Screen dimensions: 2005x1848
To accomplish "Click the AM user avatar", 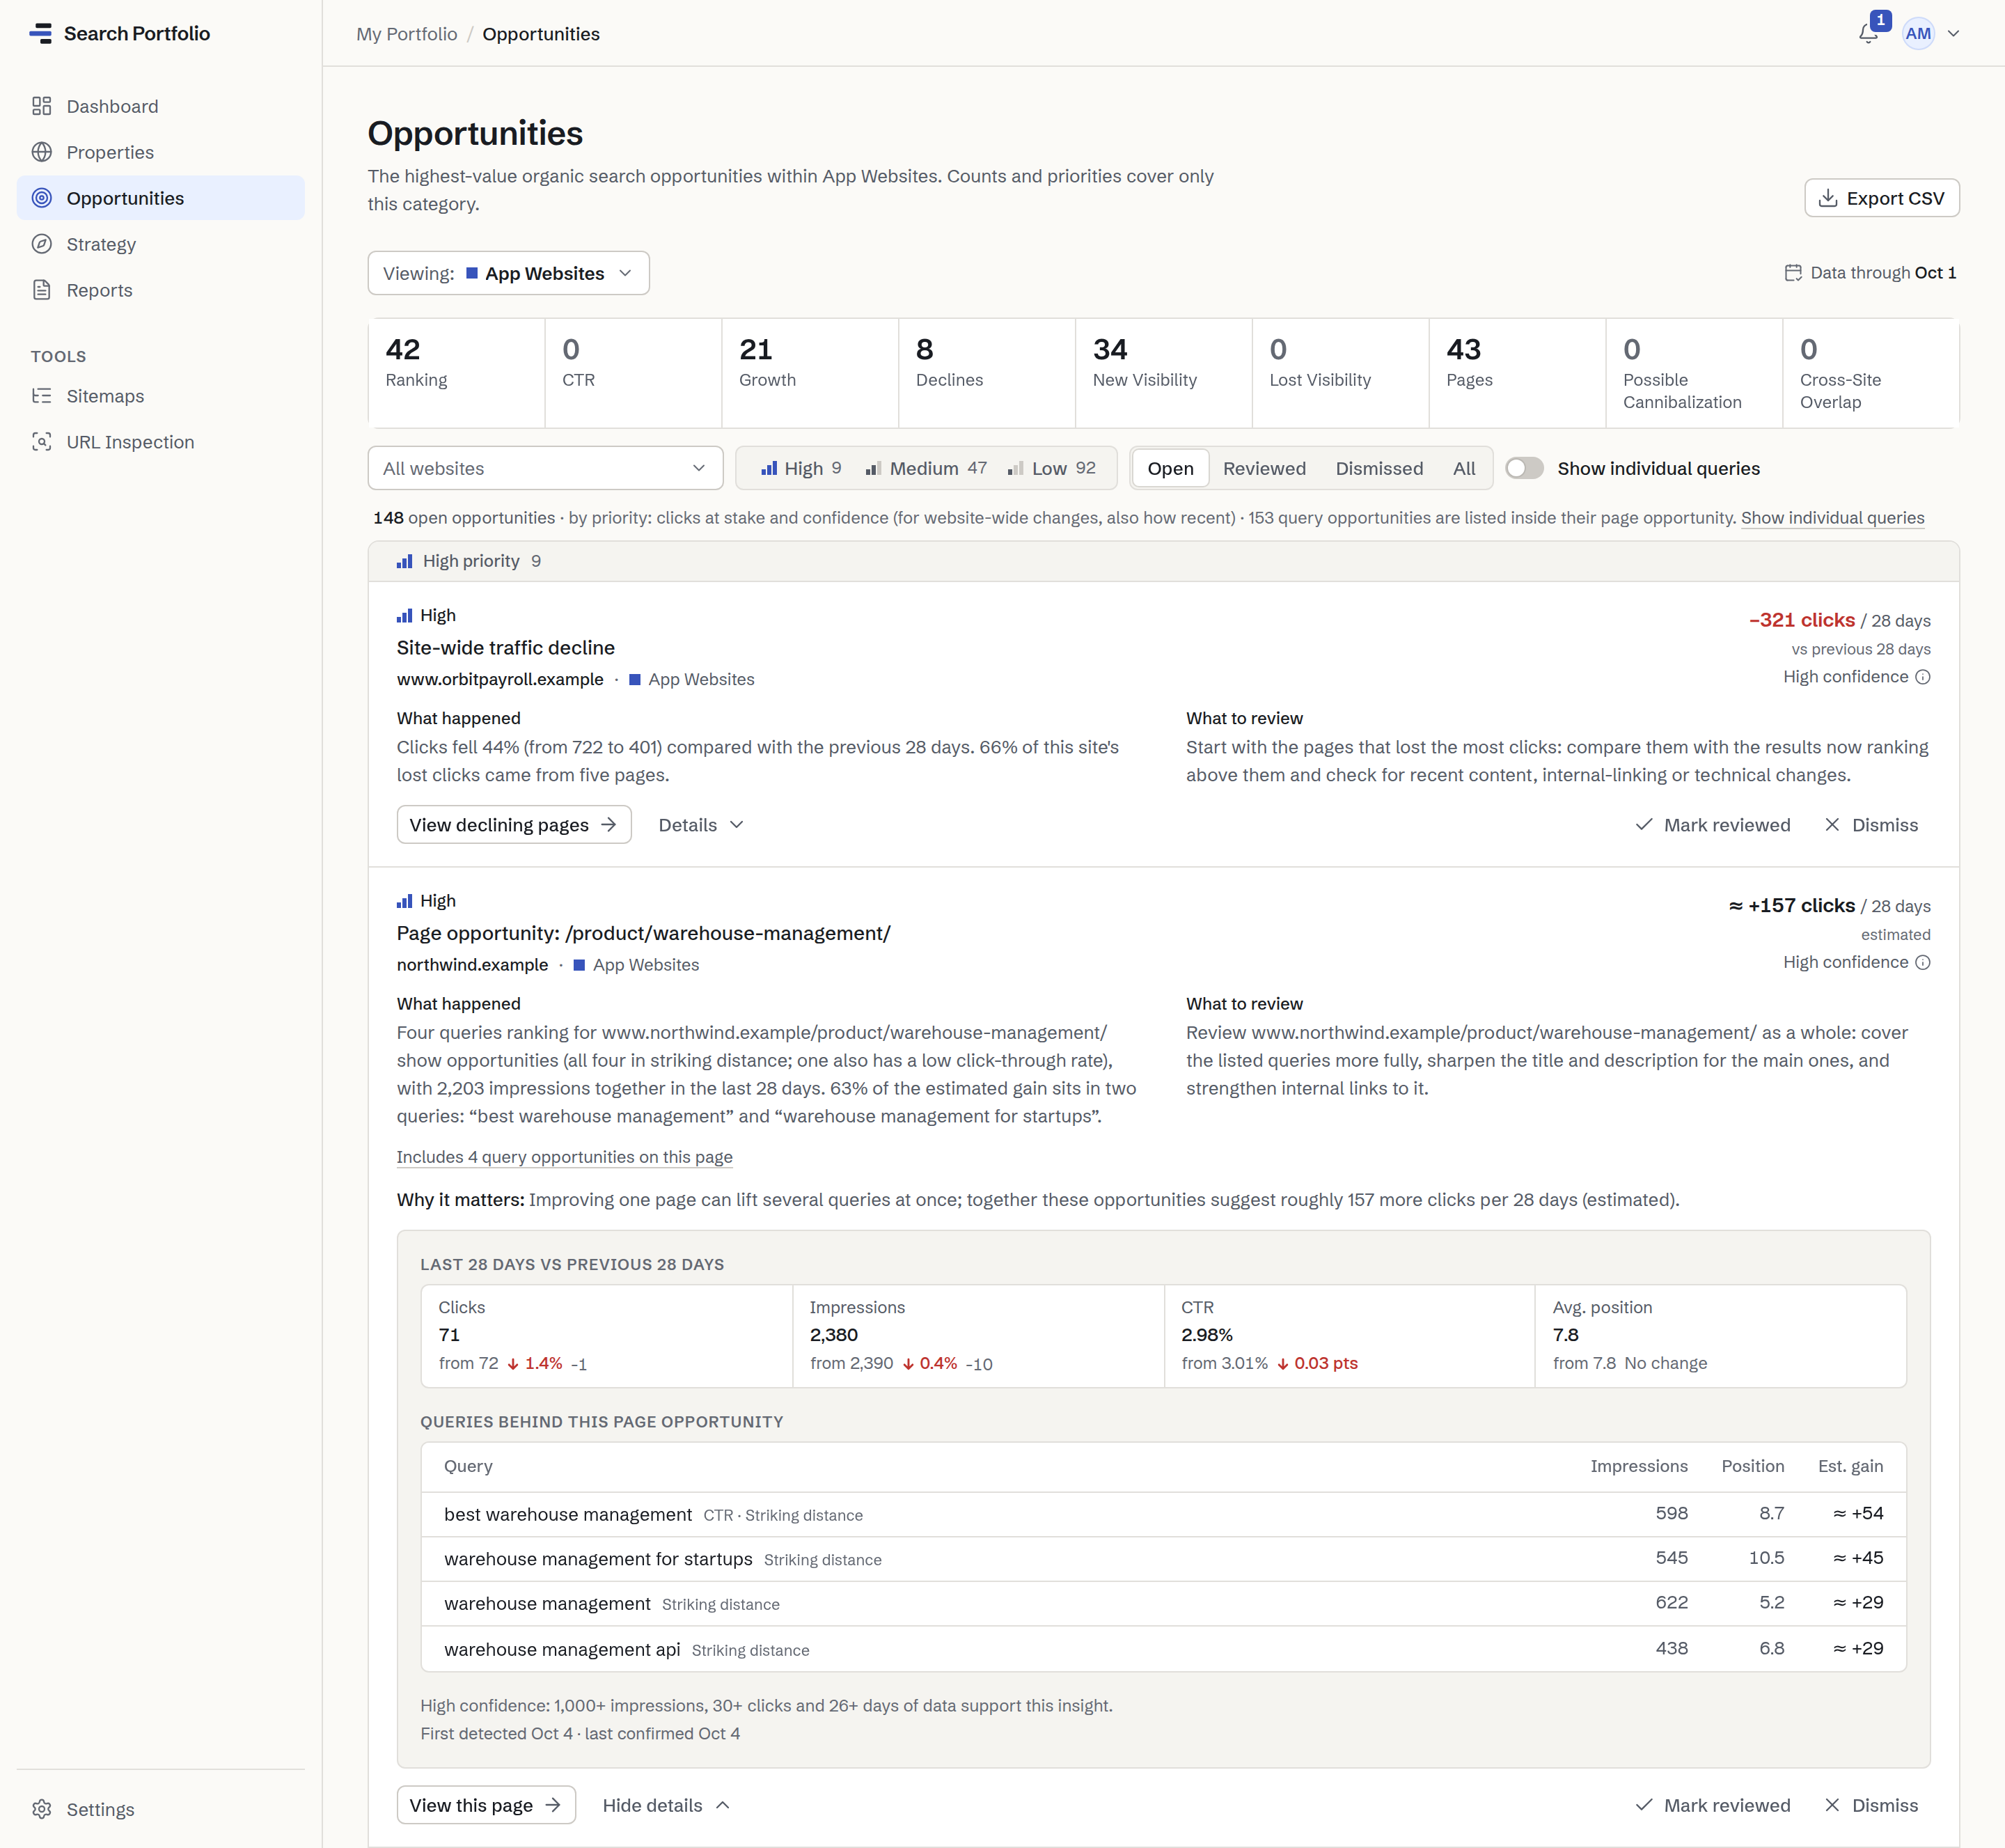I will pyautogui.click(x=1918, y=33).
